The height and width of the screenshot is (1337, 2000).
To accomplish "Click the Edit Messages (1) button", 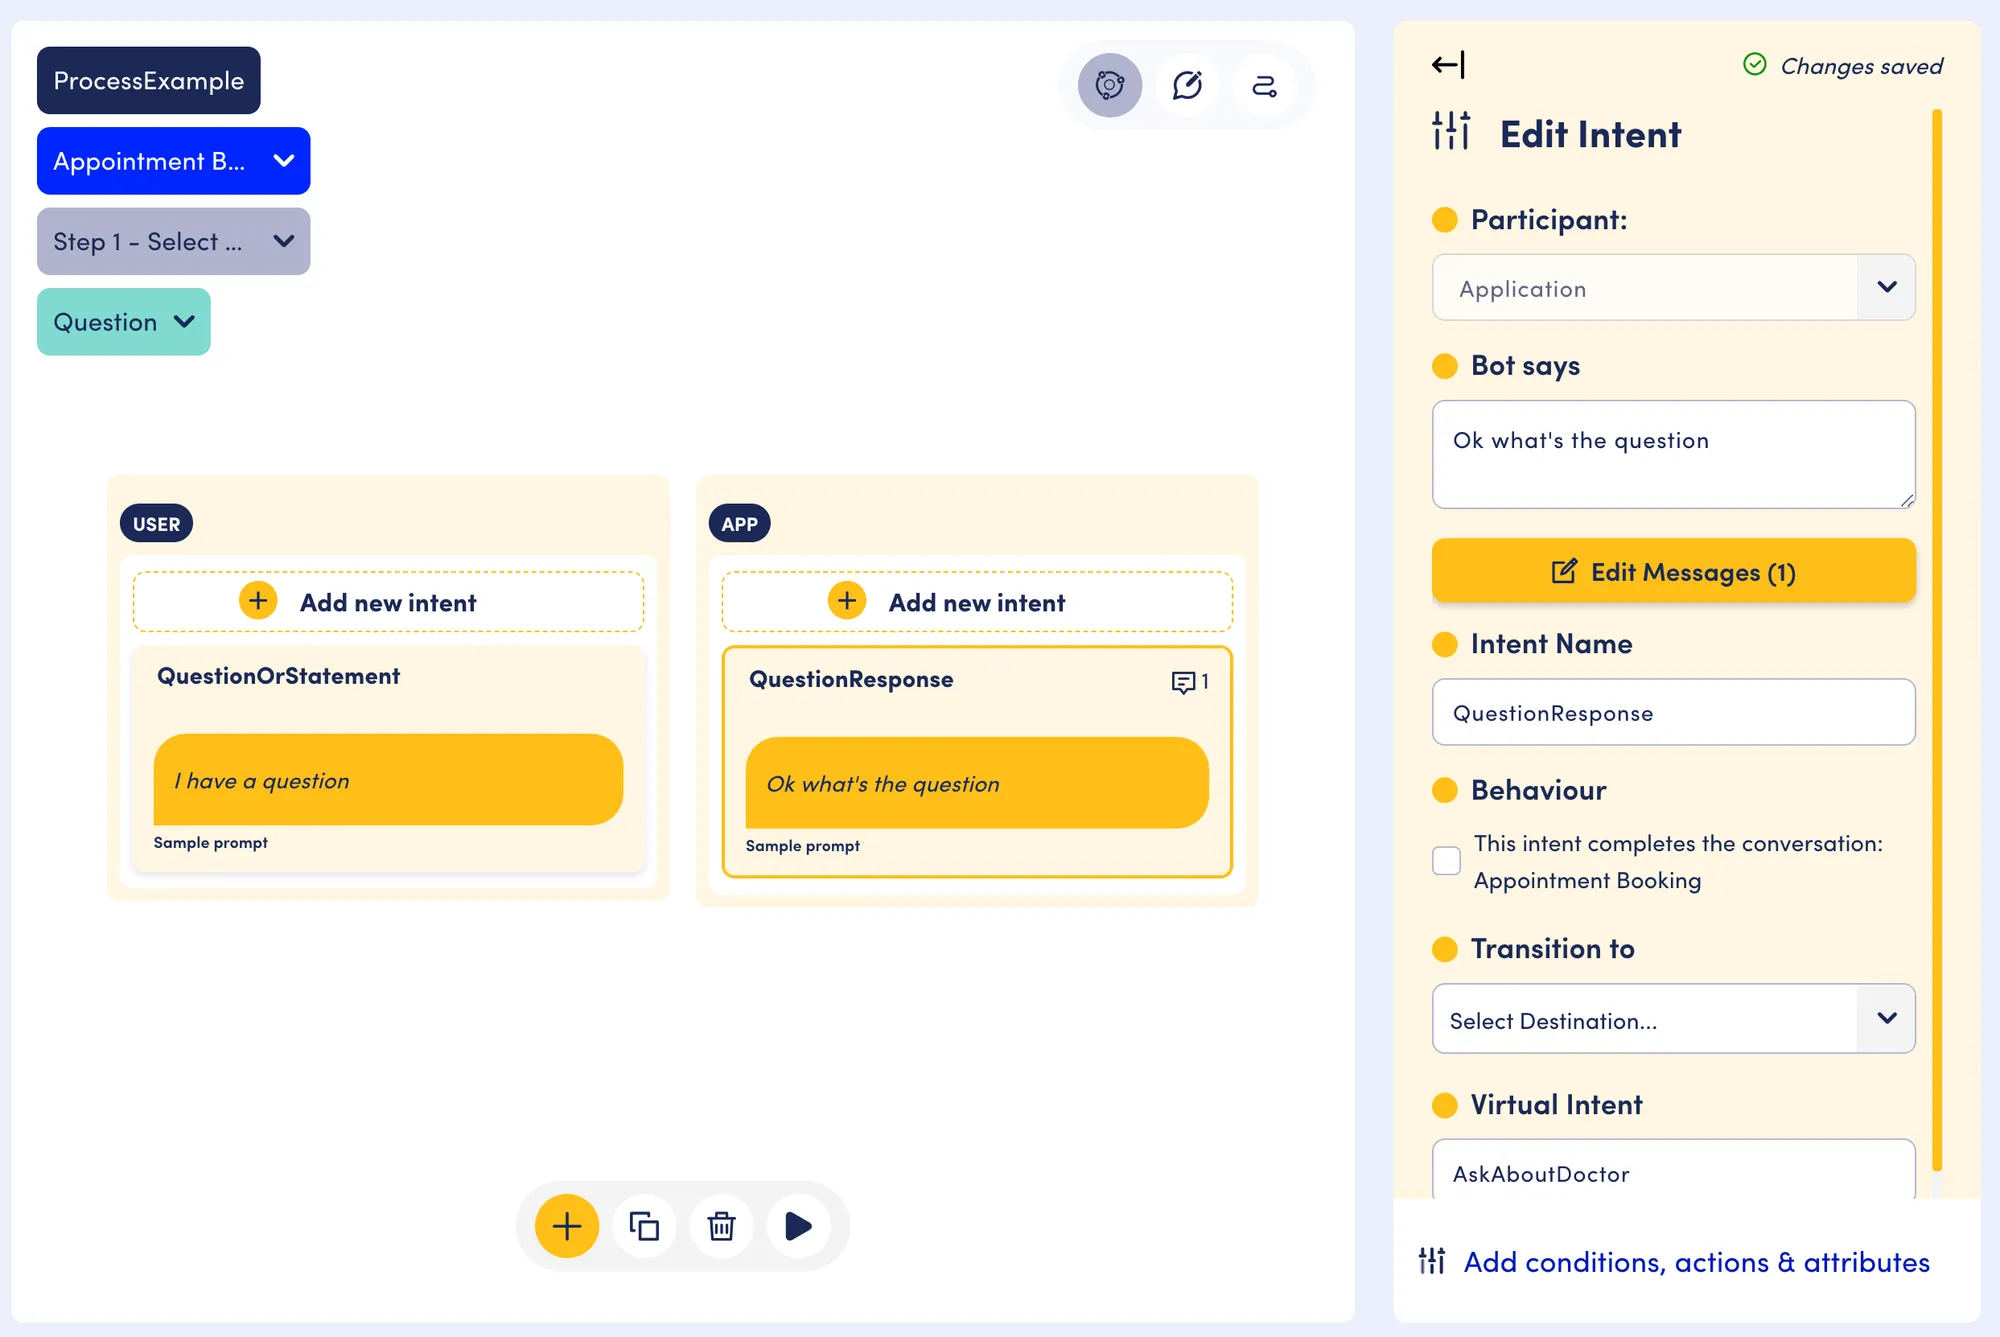I will click(x=1673, y=571).
